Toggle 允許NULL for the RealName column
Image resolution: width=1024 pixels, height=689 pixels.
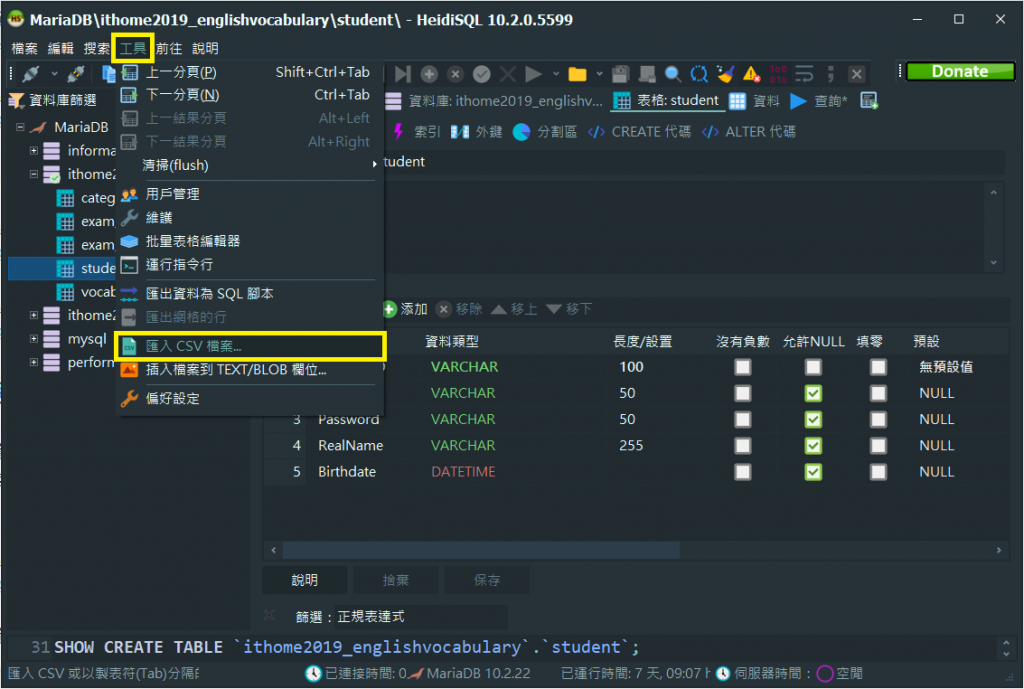coord(813,445)
